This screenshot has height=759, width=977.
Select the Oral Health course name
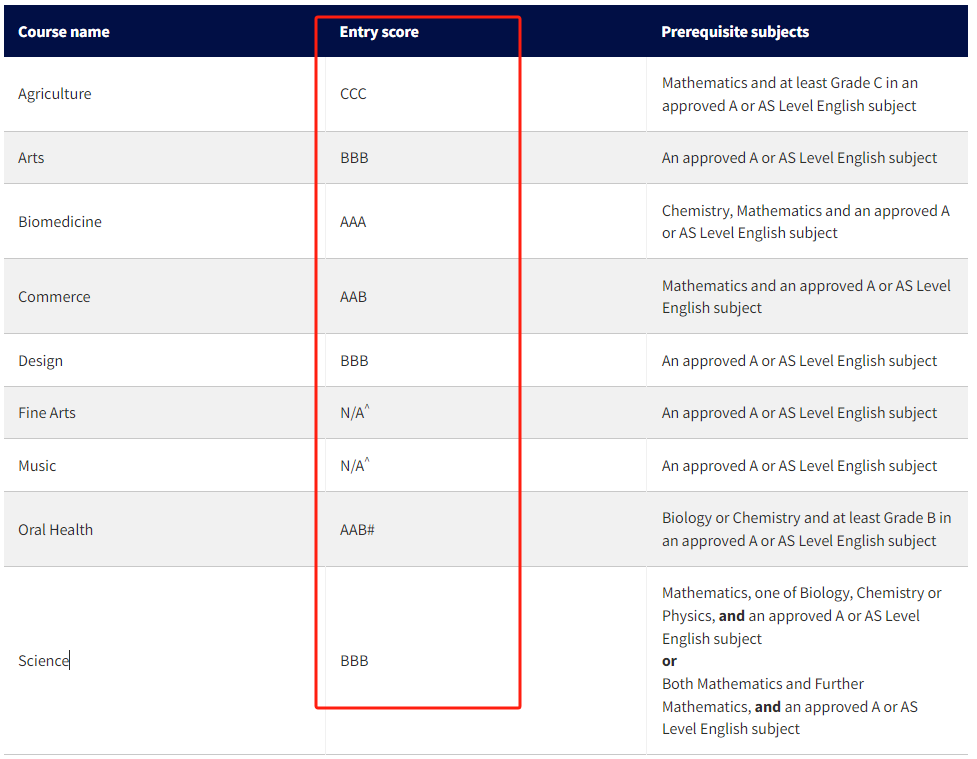(x=55, y=530)
